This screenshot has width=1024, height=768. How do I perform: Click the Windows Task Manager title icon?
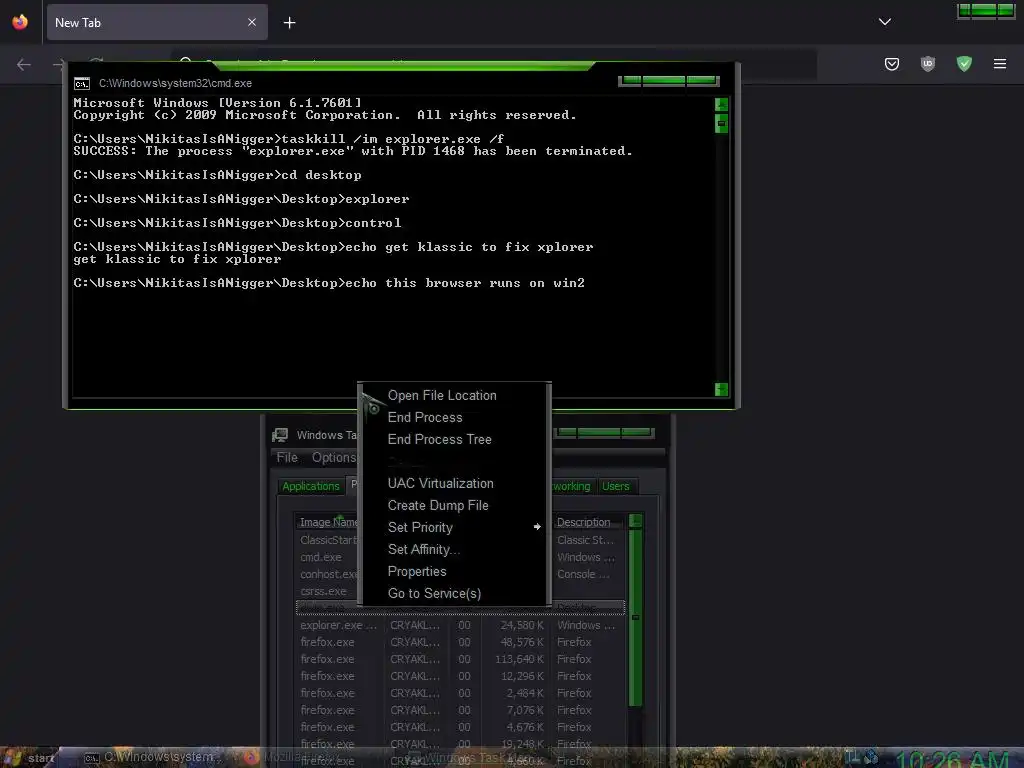(x=280, y=435)
